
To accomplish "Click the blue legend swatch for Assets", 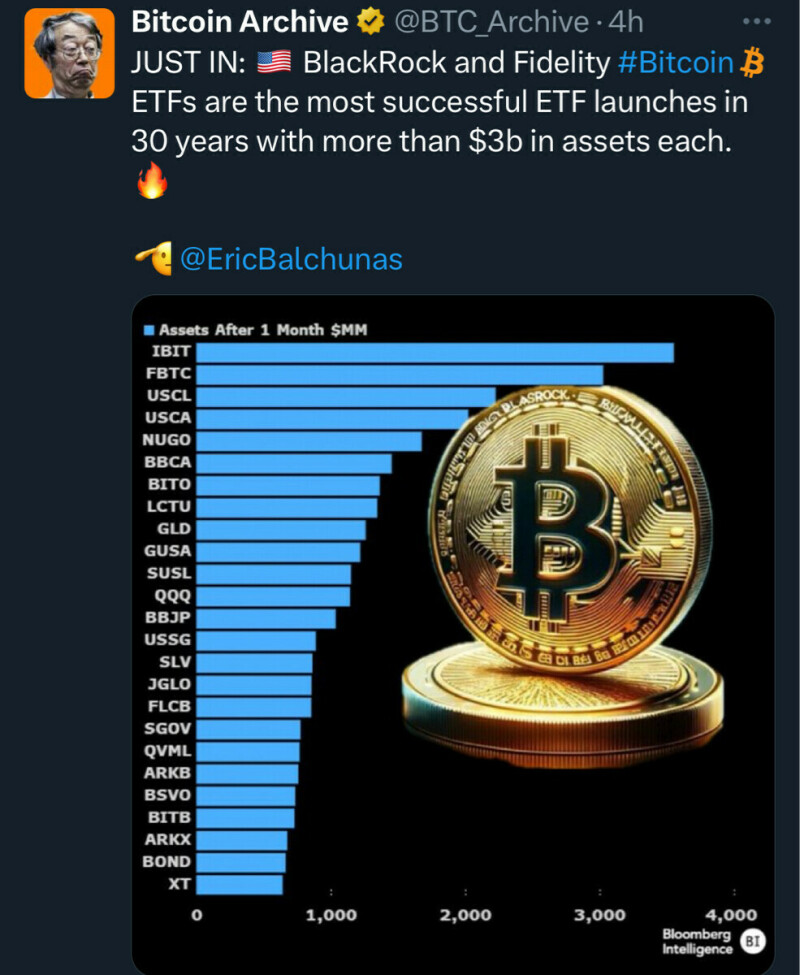I will [149, 330].
